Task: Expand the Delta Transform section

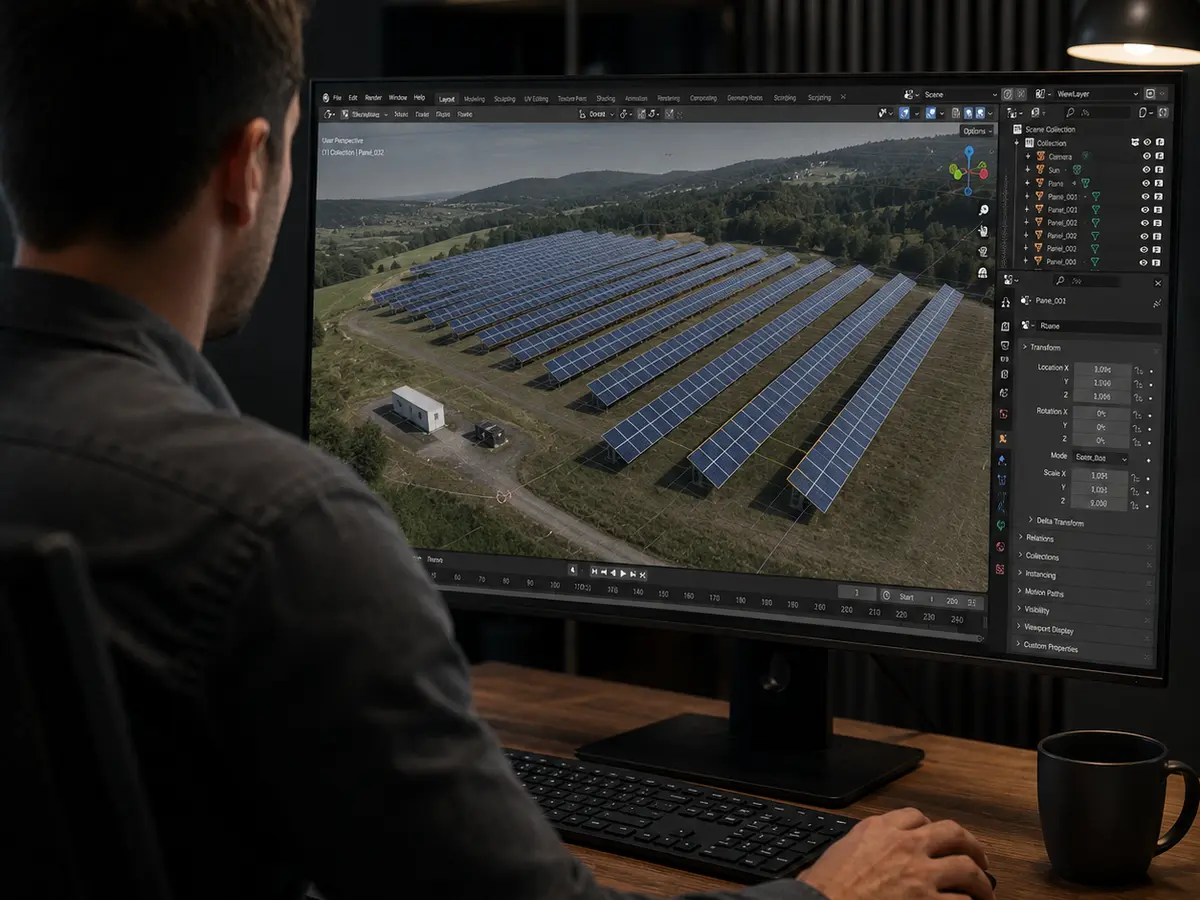Action: tap(1055, 522)
